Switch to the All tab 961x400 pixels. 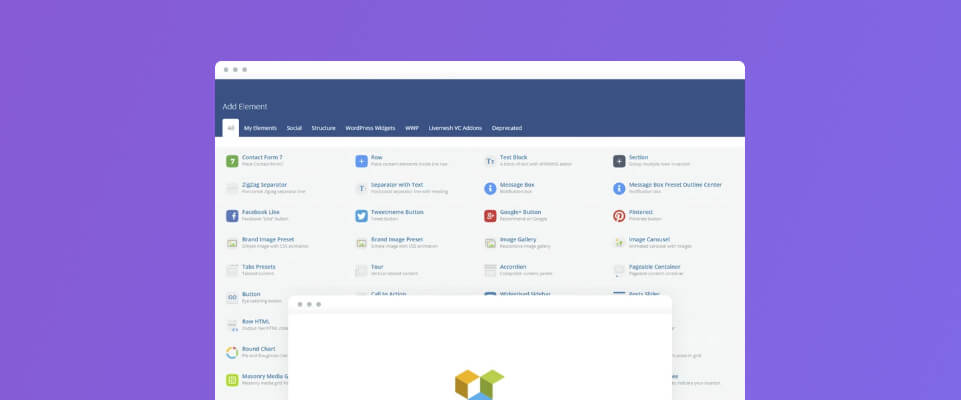pyautogui.click(x=230, y=128)
